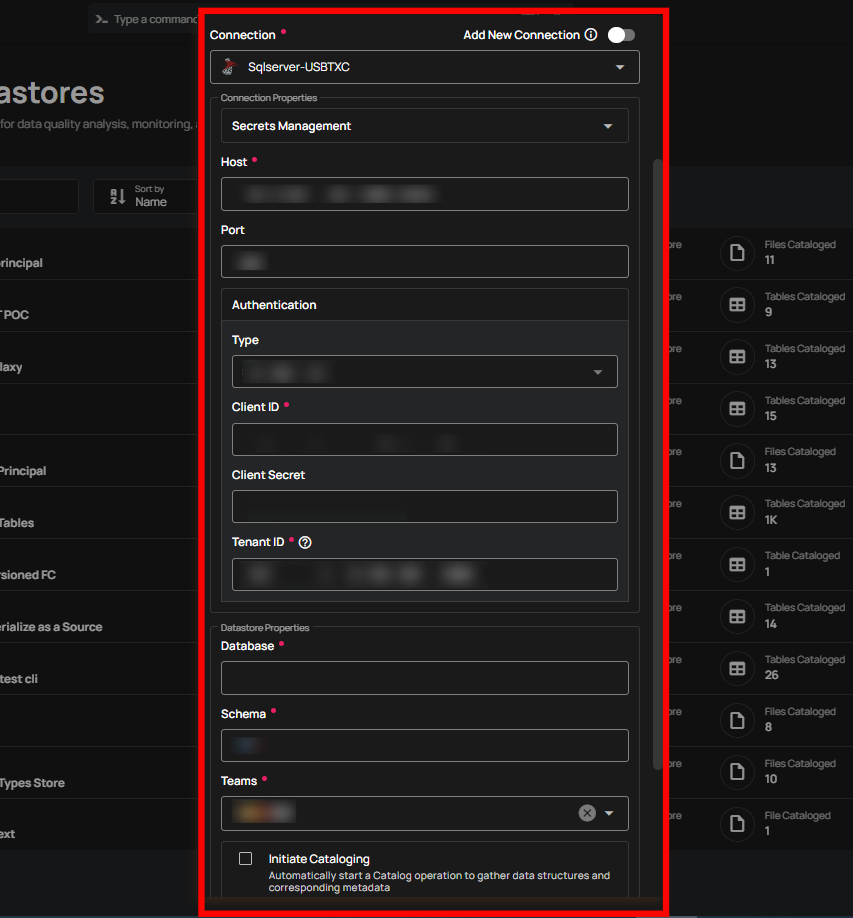Open the Authentication Type dropdown

point(597,371)
